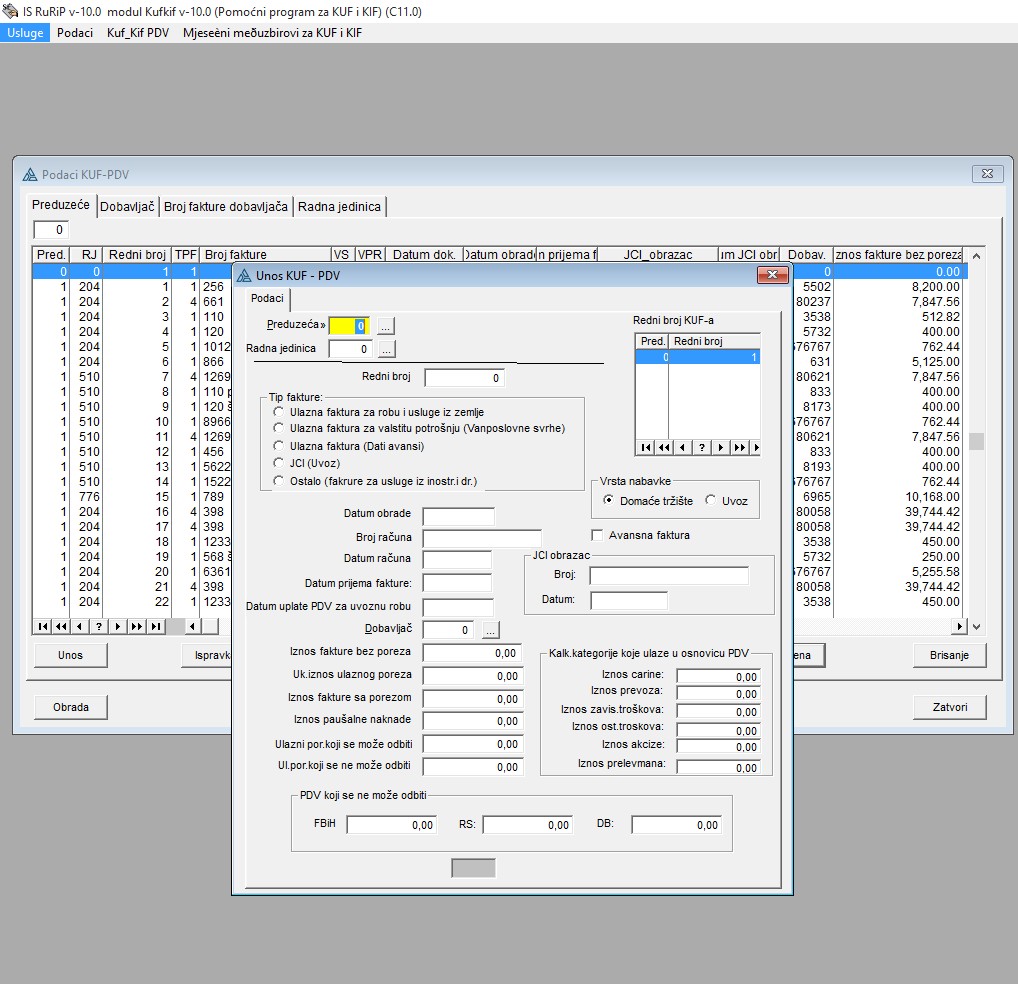Go to last record in main grid navigator
The width and height of the screenshot is (1018, 984).
(155, 626)
